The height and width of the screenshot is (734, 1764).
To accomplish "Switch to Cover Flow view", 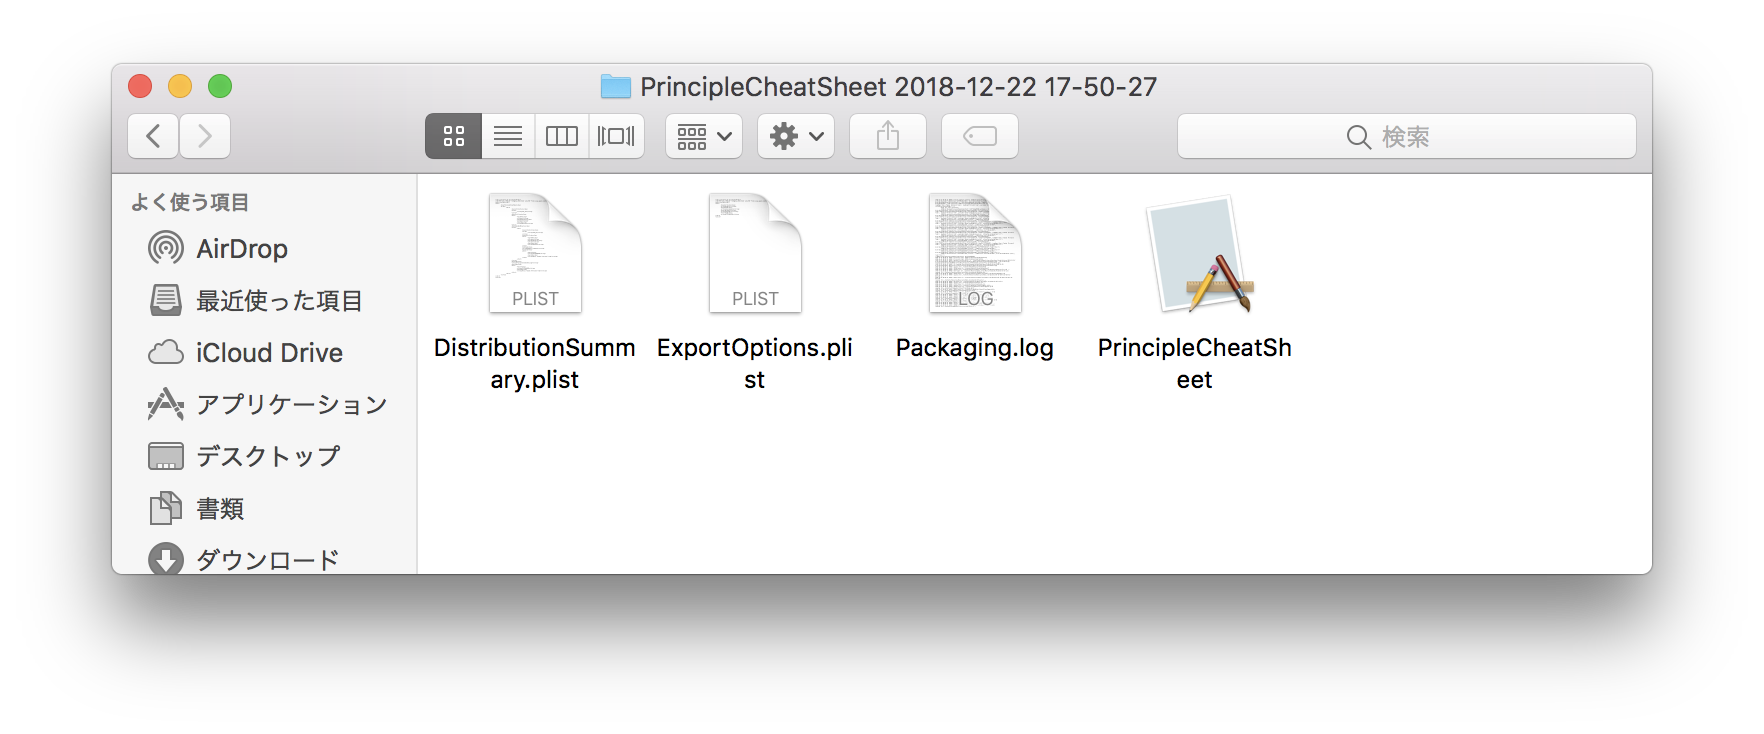I will point(616,136).
